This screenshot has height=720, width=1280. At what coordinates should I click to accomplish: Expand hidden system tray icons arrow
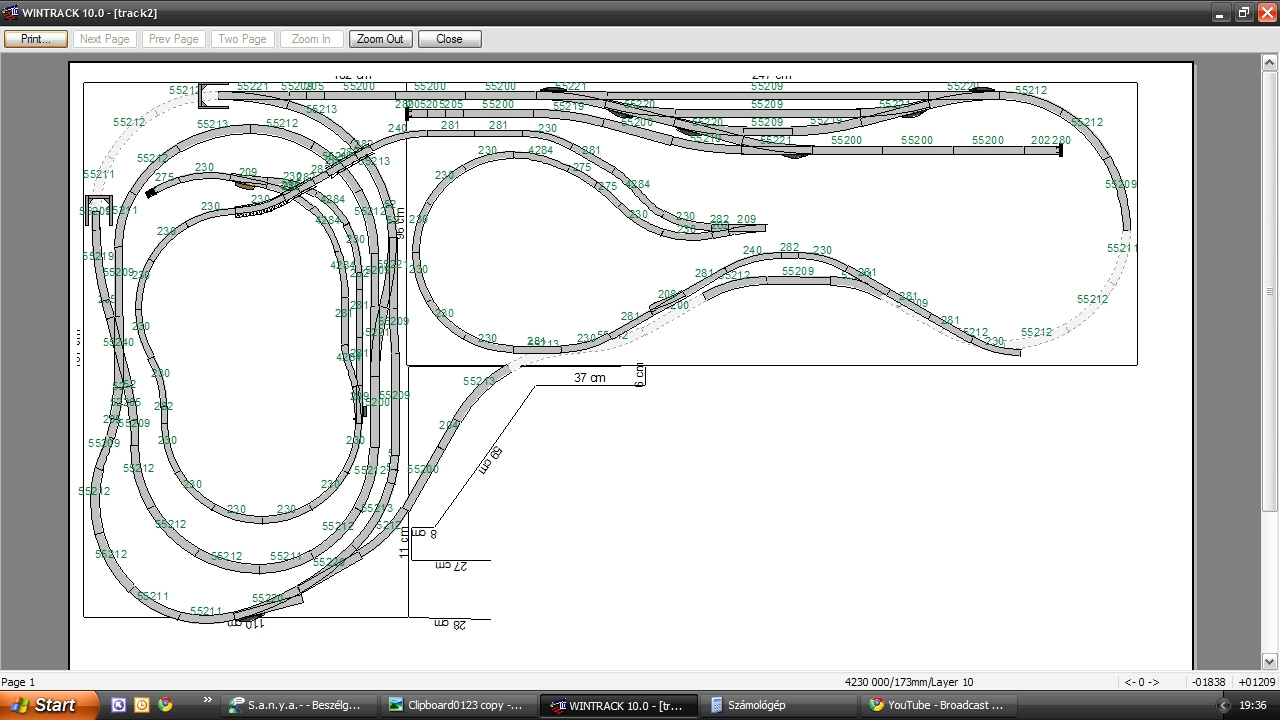point(1221,705)
